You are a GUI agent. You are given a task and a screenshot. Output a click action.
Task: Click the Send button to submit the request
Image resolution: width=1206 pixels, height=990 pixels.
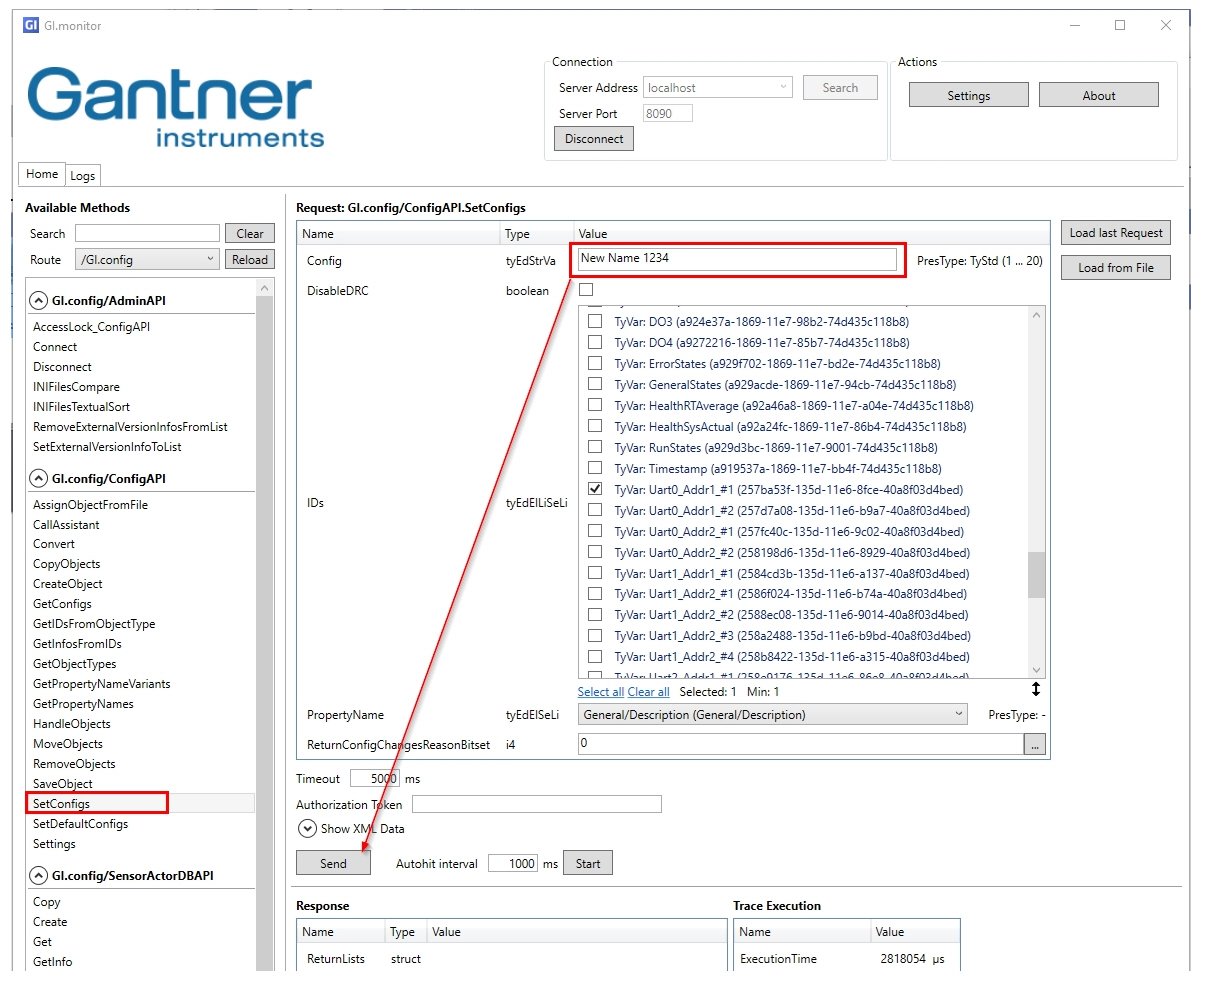point(333,862)
